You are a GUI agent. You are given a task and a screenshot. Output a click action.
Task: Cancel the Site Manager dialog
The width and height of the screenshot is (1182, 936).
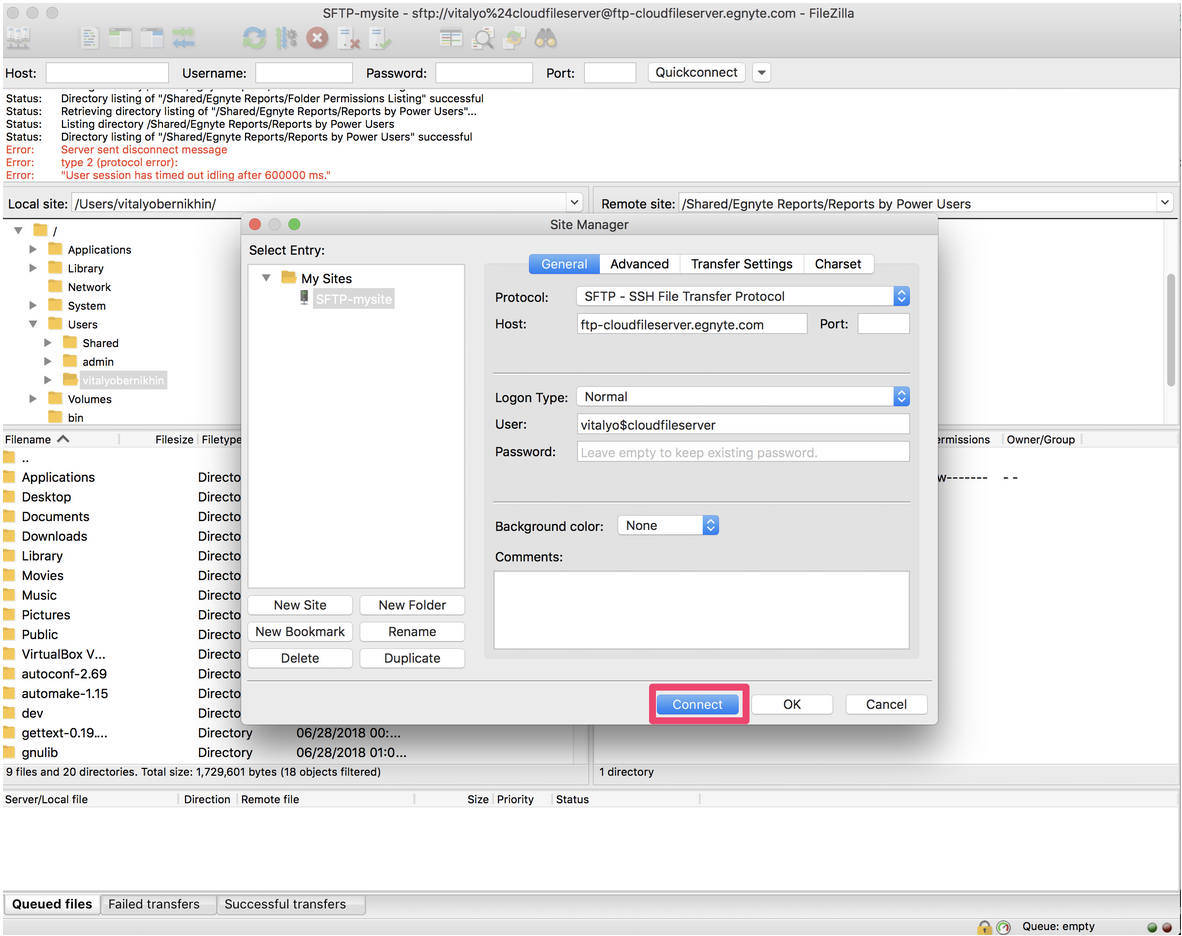click(x=886, y=704)
